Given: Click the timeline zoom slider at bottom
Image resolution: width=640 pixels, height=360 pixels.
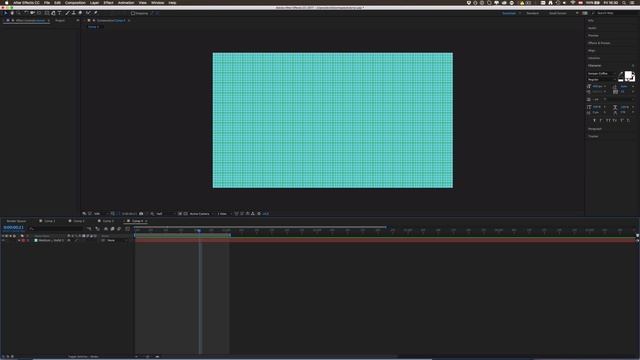Looking at the screenshot, I should pos(148,356).
